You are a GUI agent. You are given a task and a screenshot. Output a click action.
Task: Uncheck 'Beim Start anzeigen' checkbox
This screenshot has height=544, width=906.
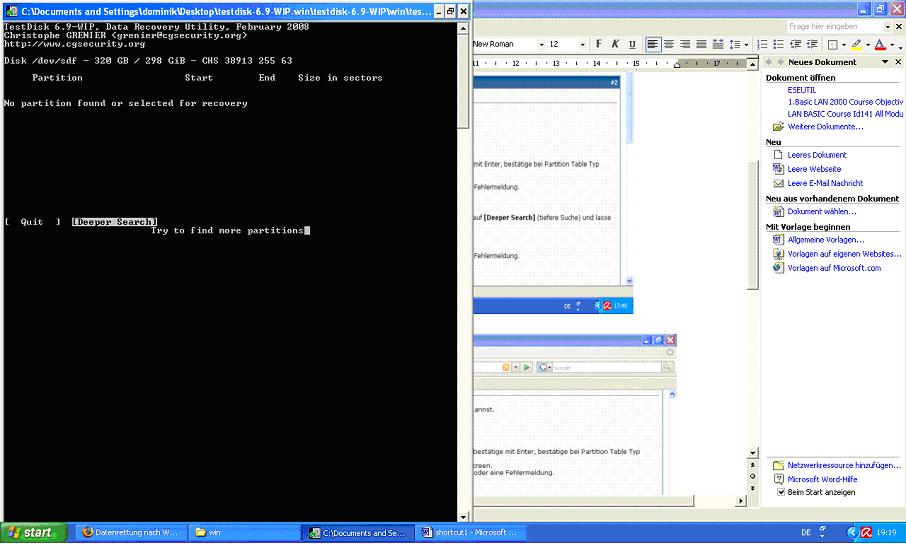point(781,493)
